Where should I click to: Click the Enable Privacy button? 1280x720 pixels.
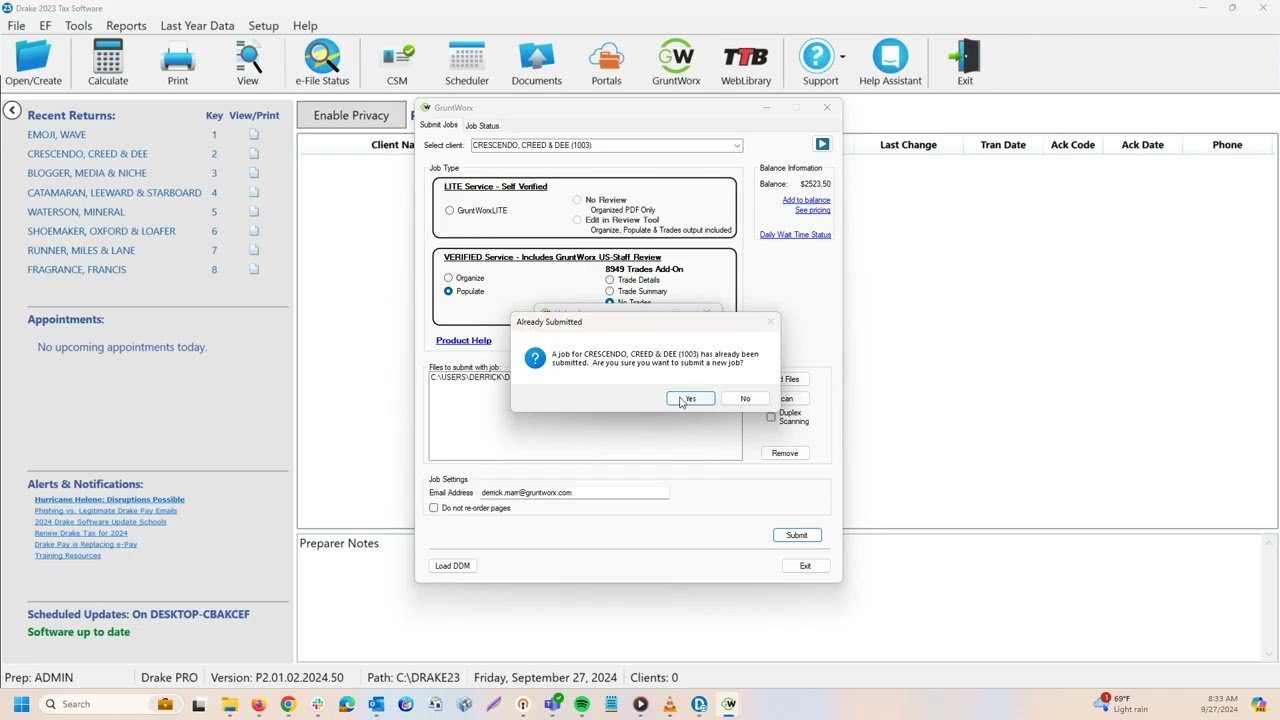351,115
